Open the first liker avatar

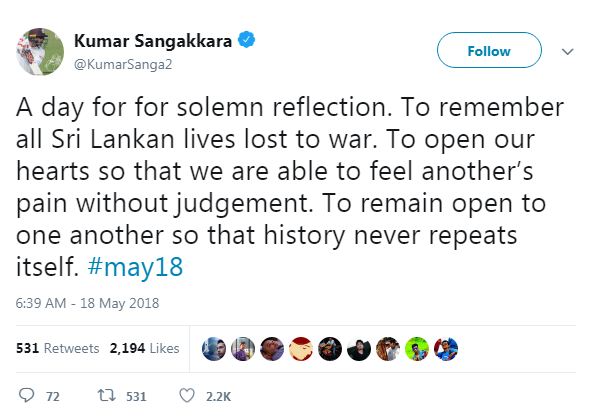coord(214,349)
